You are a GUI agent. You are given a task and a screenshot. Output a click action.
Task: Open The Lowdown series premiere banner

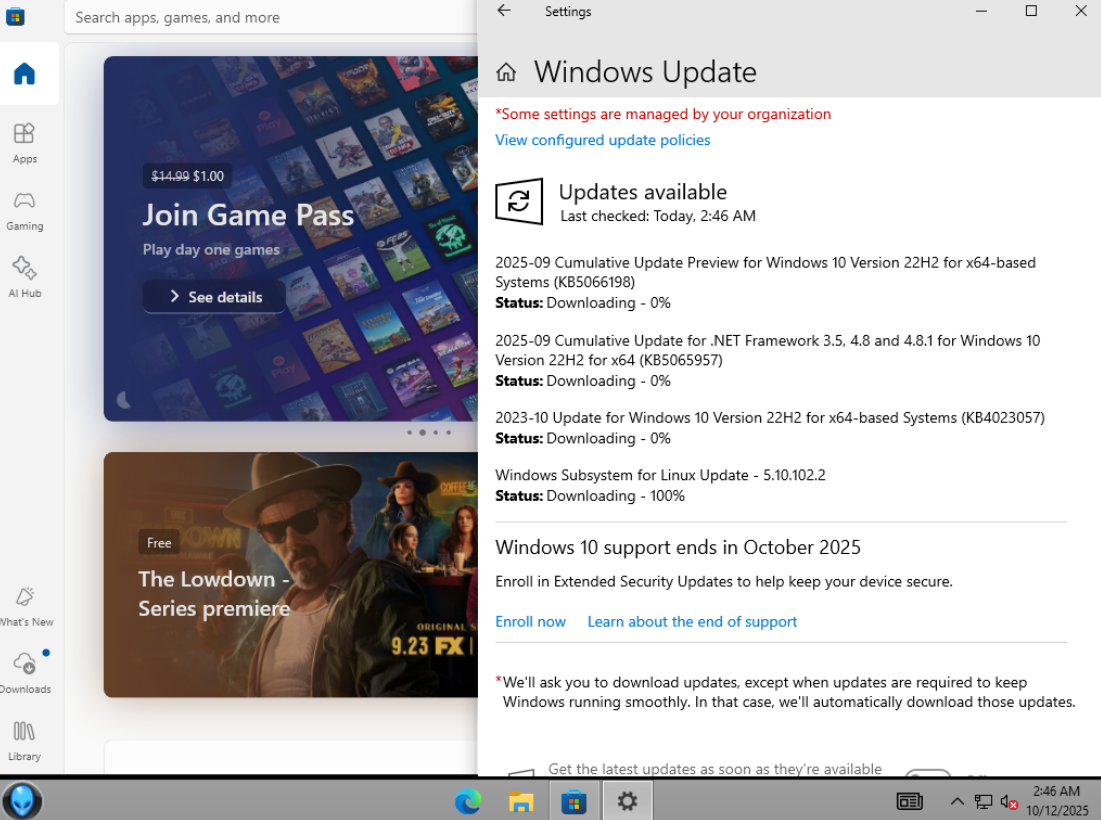pyautogui.click(x=291, y=574)
